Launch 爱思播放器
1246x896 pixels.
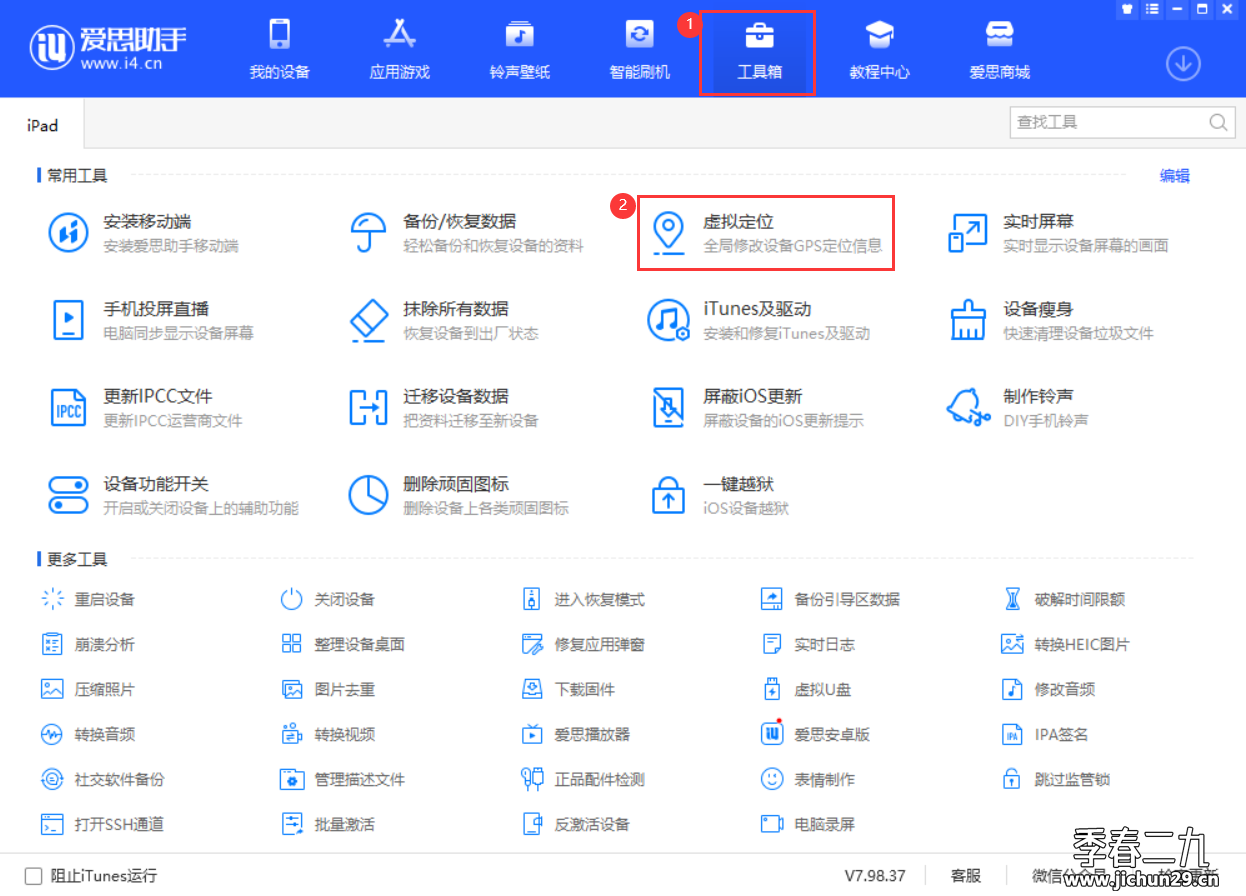pyautogui.click(x=576, y=734)
